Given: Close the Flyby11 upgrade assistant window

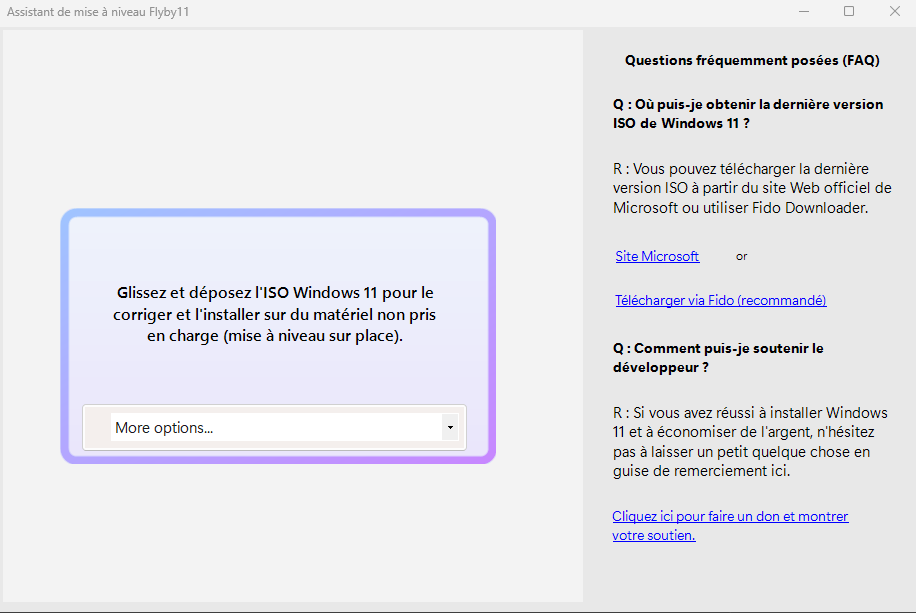Looking at the screenshot, I should point(894,12).
